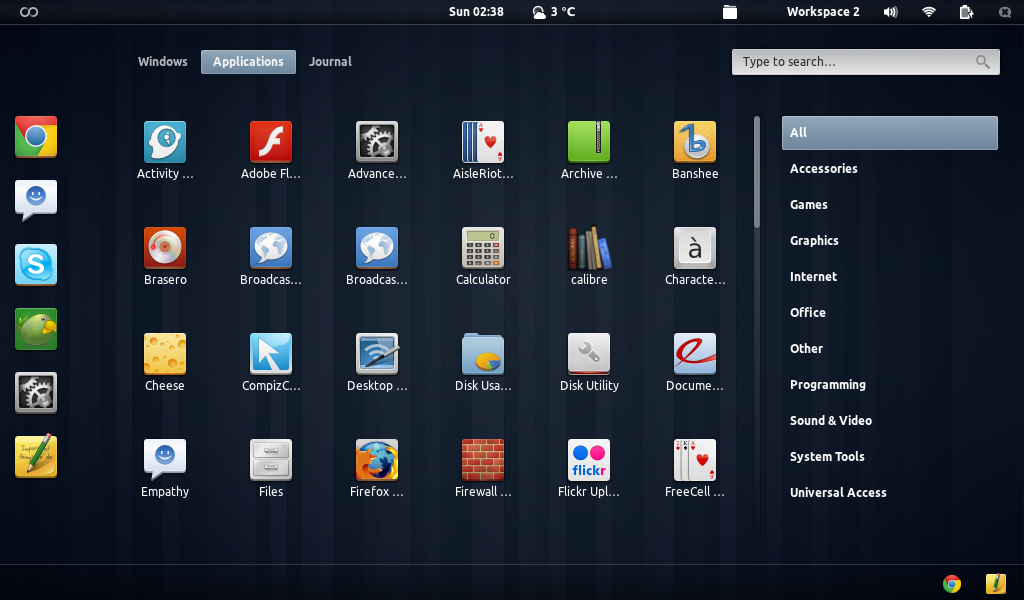Focus the Type to search field
The width and height of the screenshot is (1024, 600).
pos(865,62)
